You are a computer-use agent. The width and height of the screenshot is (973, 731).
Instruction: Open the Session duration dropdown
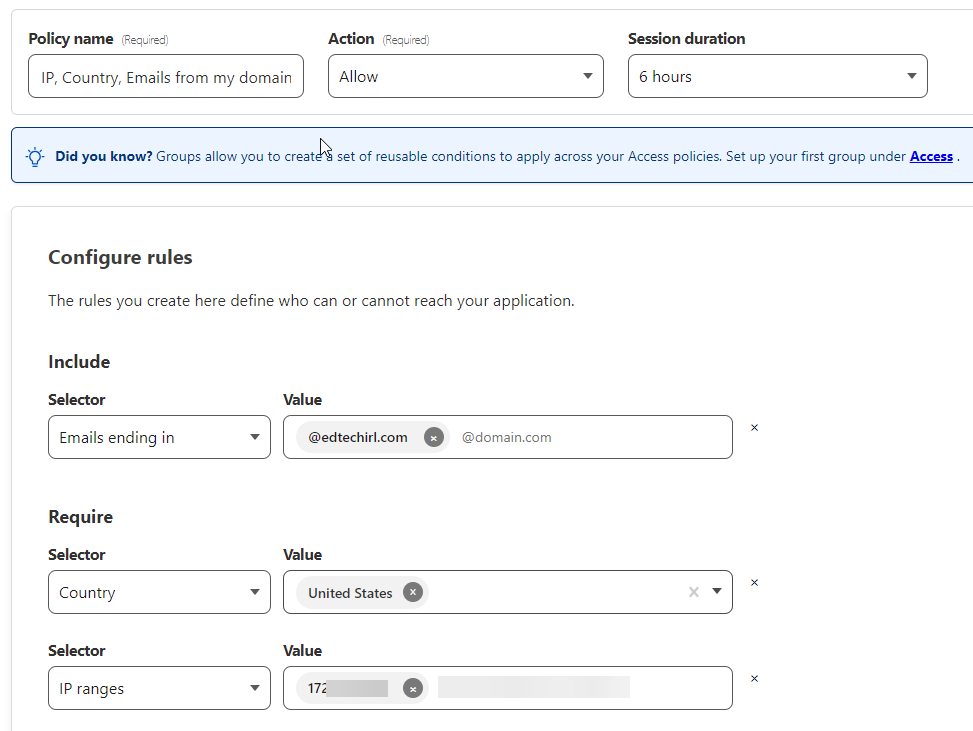coord(776,76)
